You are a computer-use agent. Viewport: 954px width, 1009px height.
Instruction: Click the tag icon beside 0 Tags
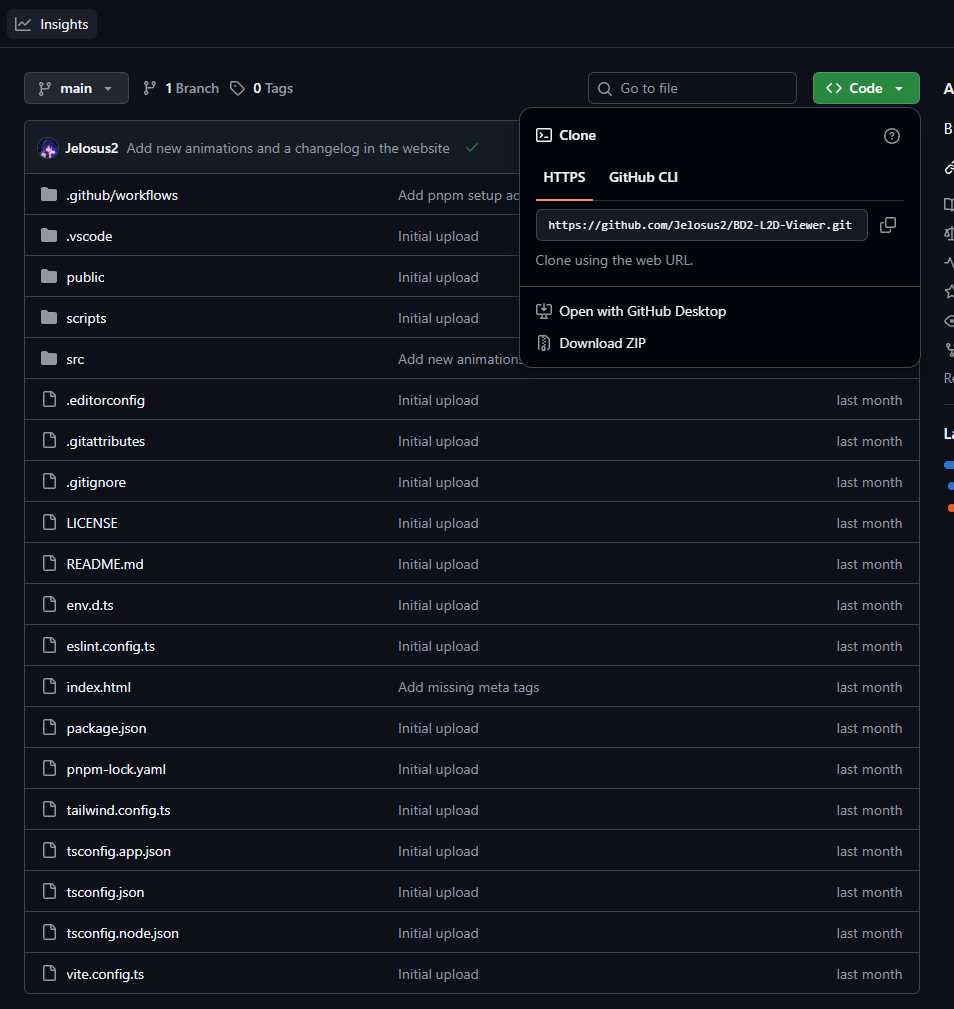click(237, 88)
